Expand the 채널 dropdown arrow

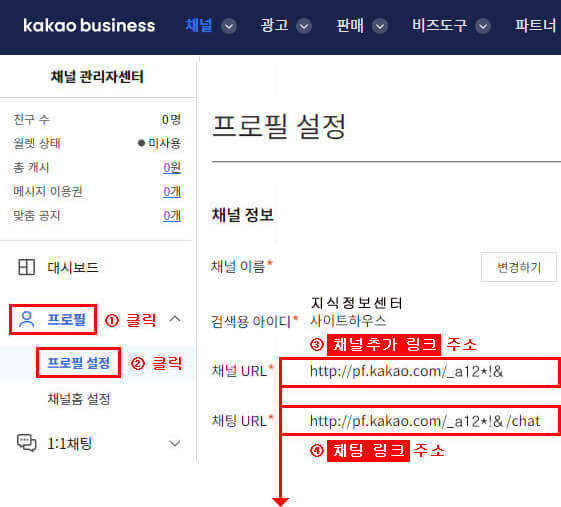(229, 26)
